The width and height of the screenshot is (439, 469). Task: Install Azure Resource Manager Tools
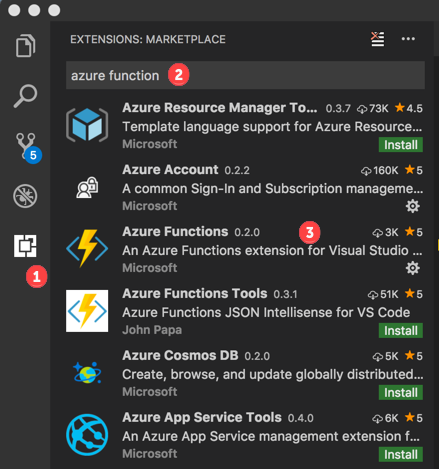pyautogui.click(x=401, y=145)
